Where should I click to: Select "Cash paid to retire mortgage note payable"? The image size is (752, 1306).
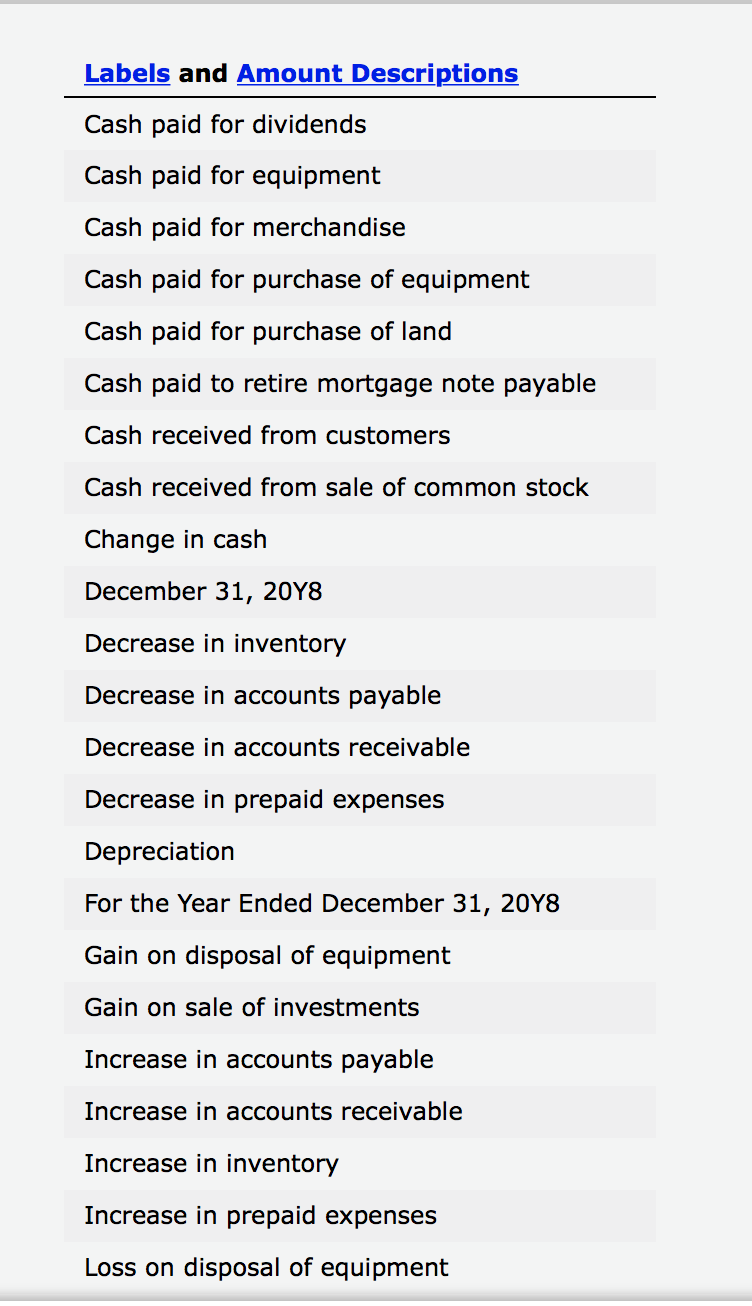tap(339, 383)
